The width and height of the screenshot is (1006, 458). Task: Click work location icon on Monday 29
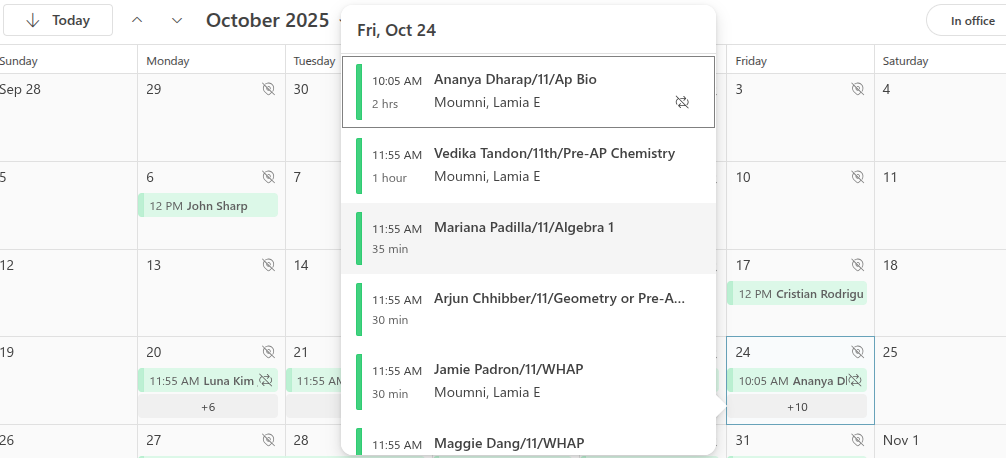268,89
